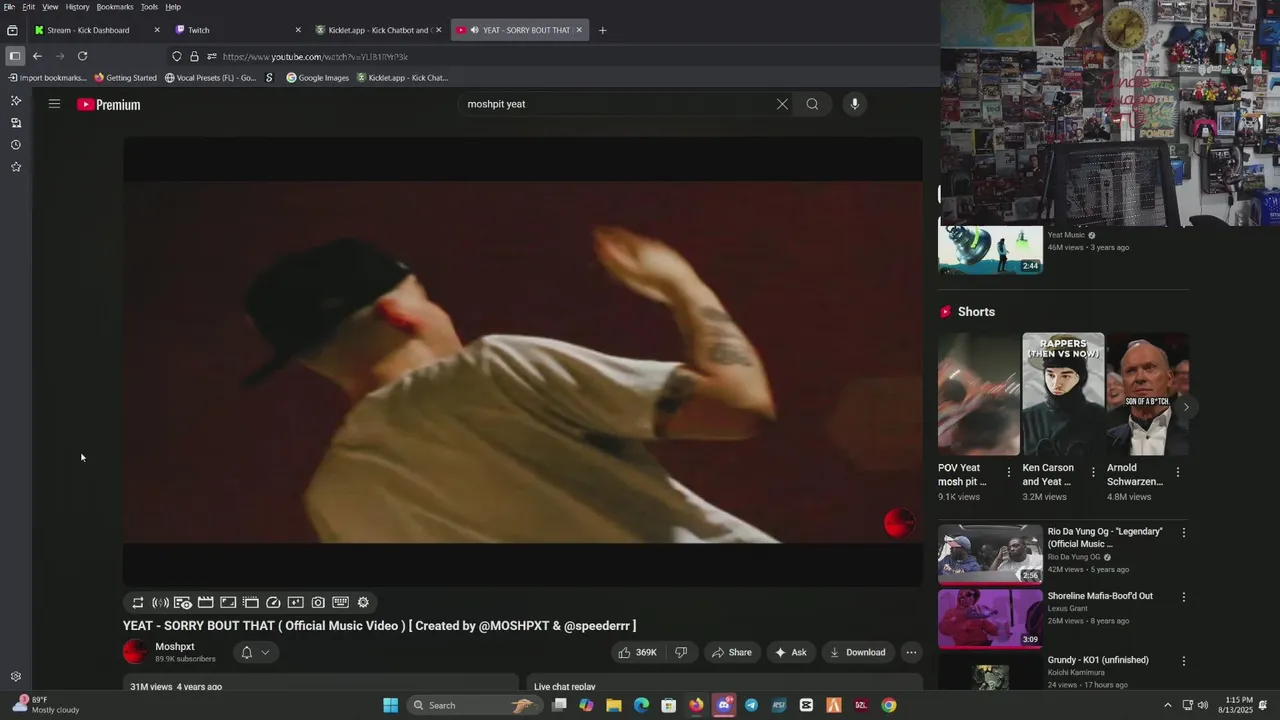Go to the YouTube Premium home logo

pos(109,104)
